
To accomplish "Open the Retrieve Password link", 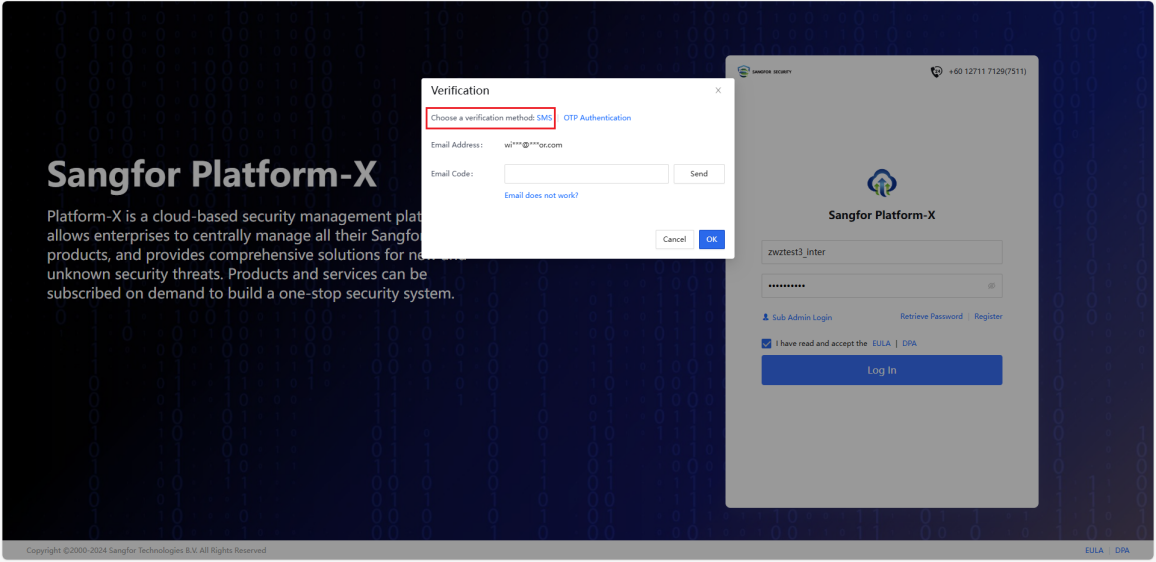I will coord(931,316).
